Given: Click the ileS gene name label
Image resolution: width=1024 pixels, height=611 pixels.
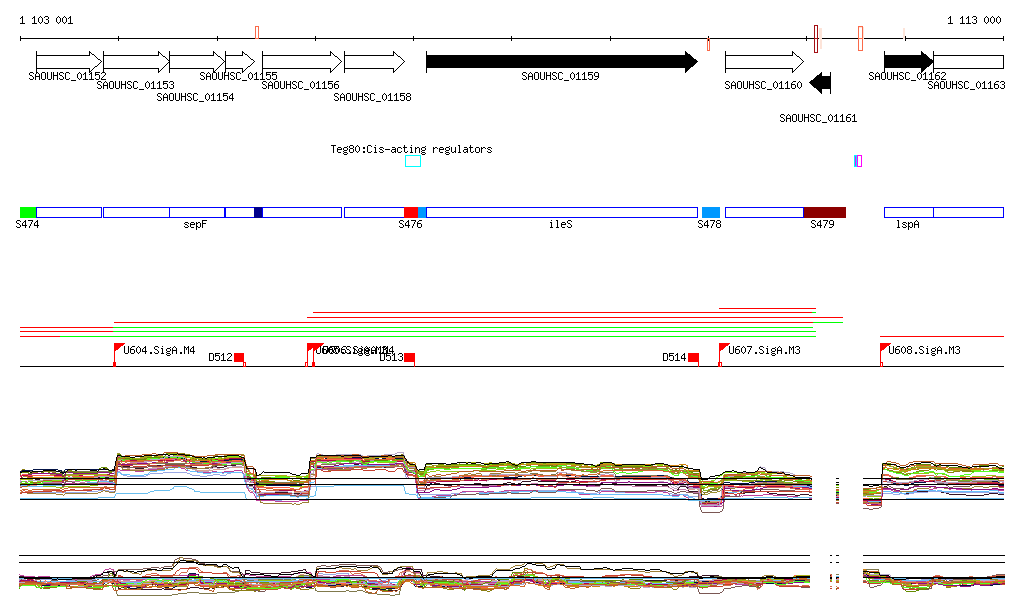Looking at the screenshot, I should (x=560, y=225).
